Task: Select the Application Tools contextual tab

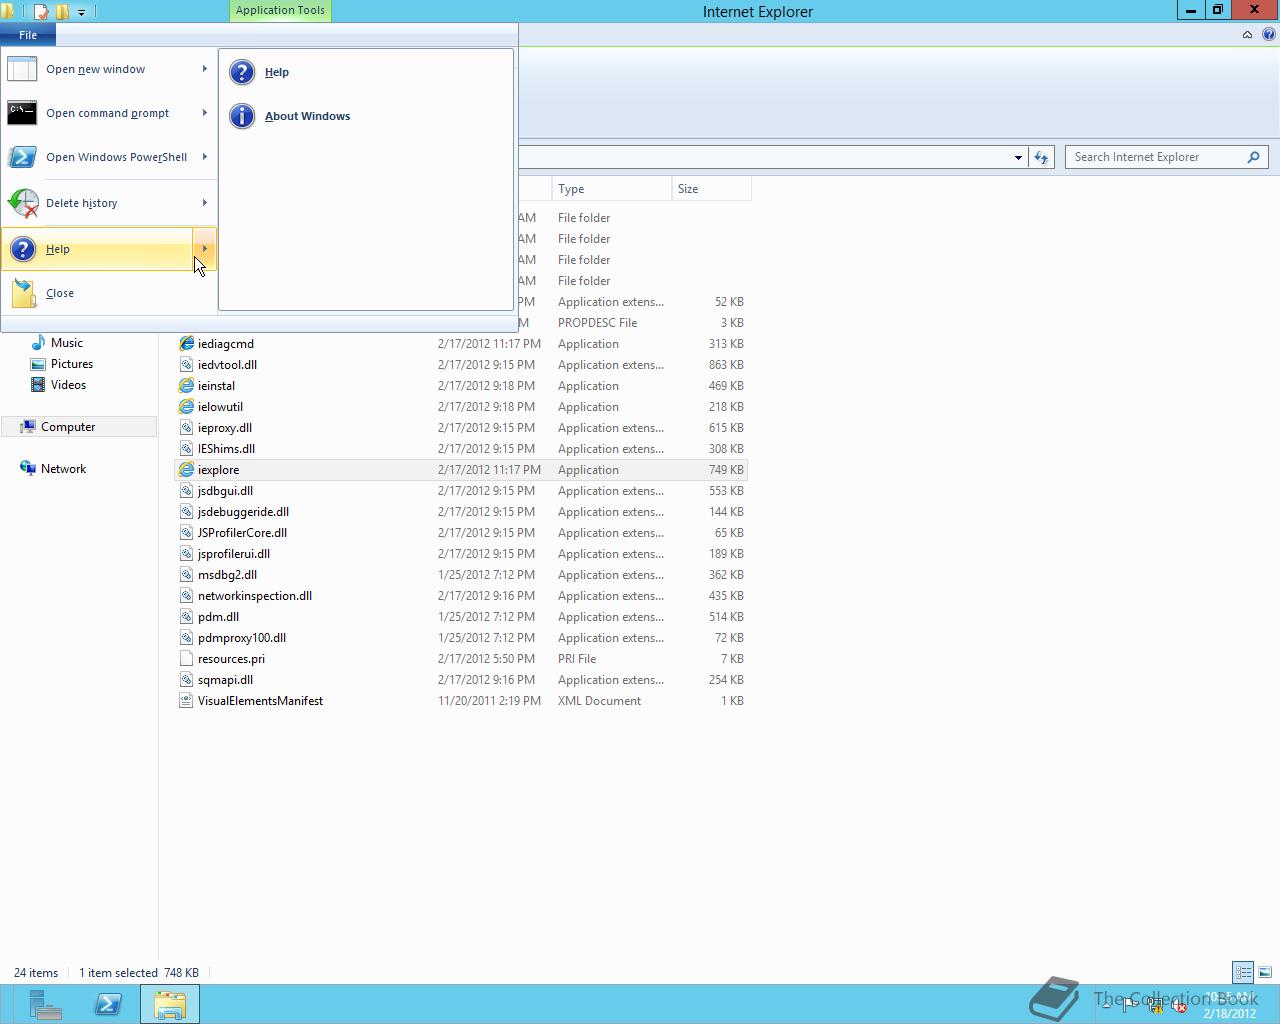Action: coord(280,10)
